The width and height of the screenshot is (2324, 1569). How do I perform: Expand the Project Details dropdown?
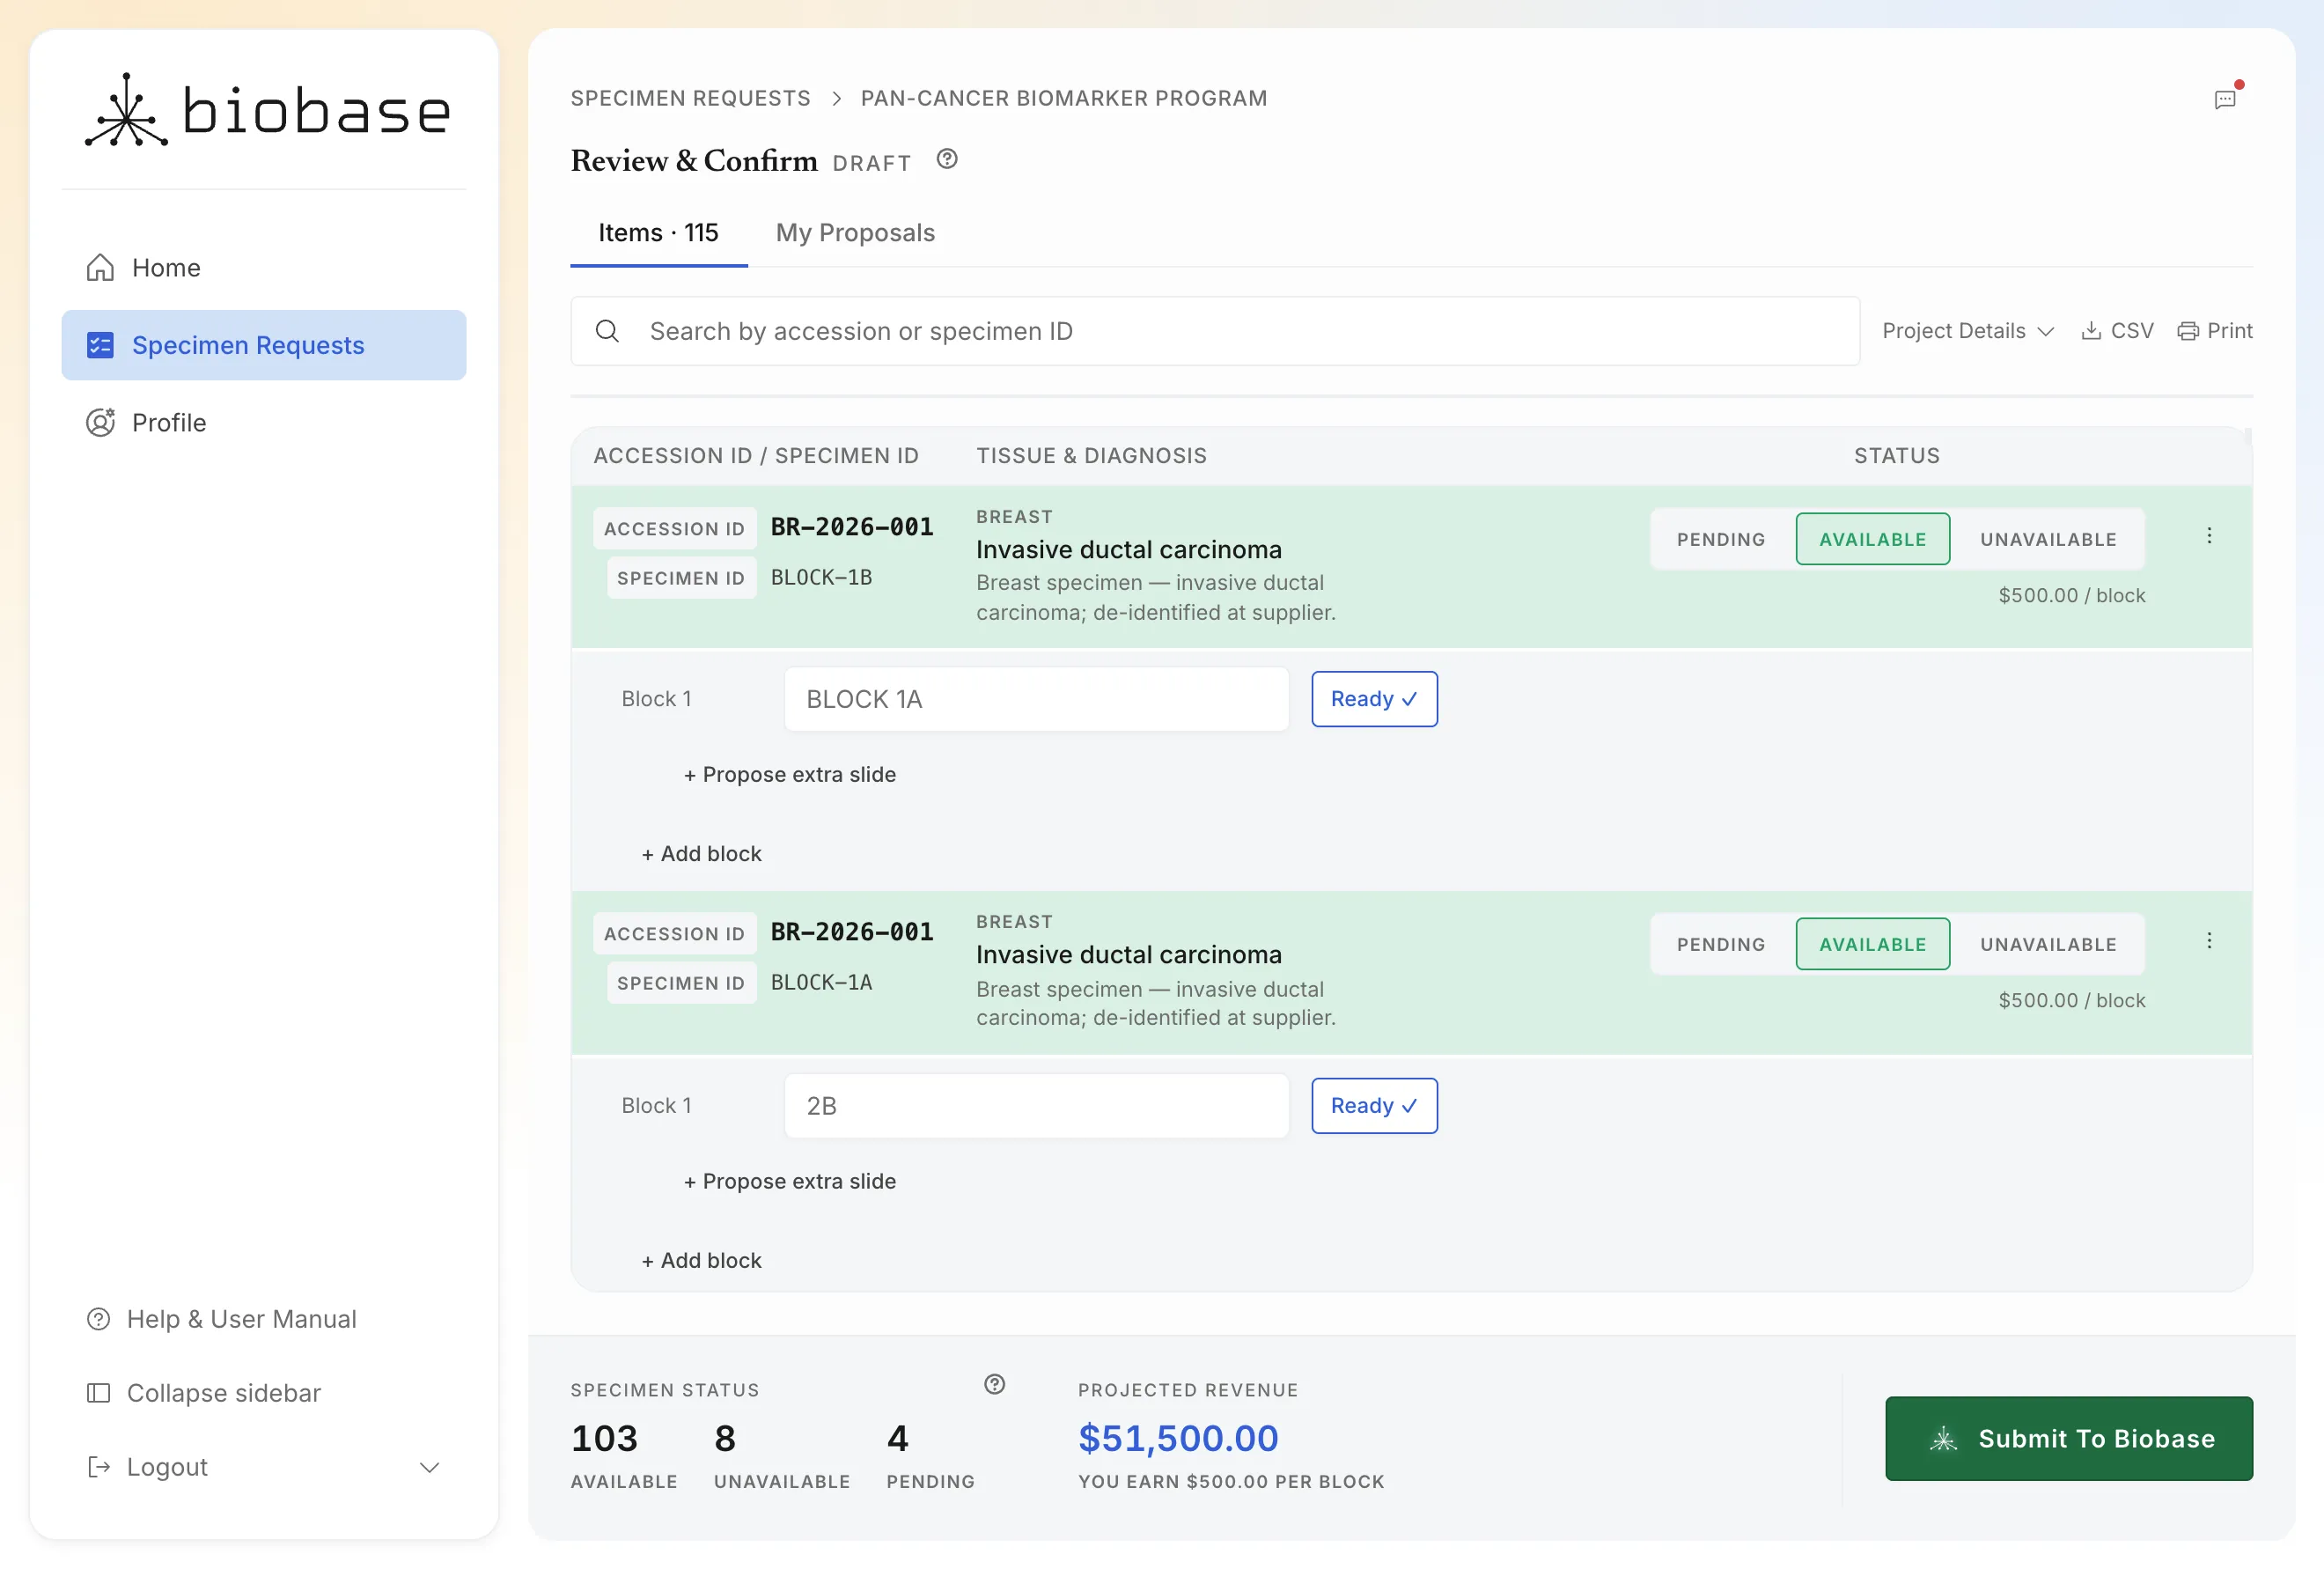tap(1968, 331)
